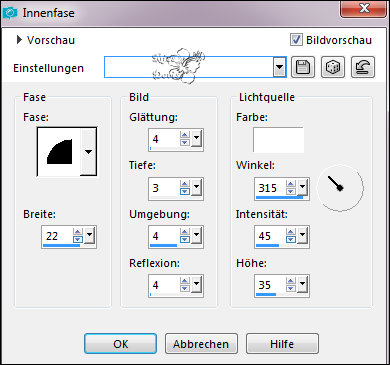The width and height of the screenshot is (390, 365).
Task: Click the save preset floppy disk icon
Action: pos(303,67)
